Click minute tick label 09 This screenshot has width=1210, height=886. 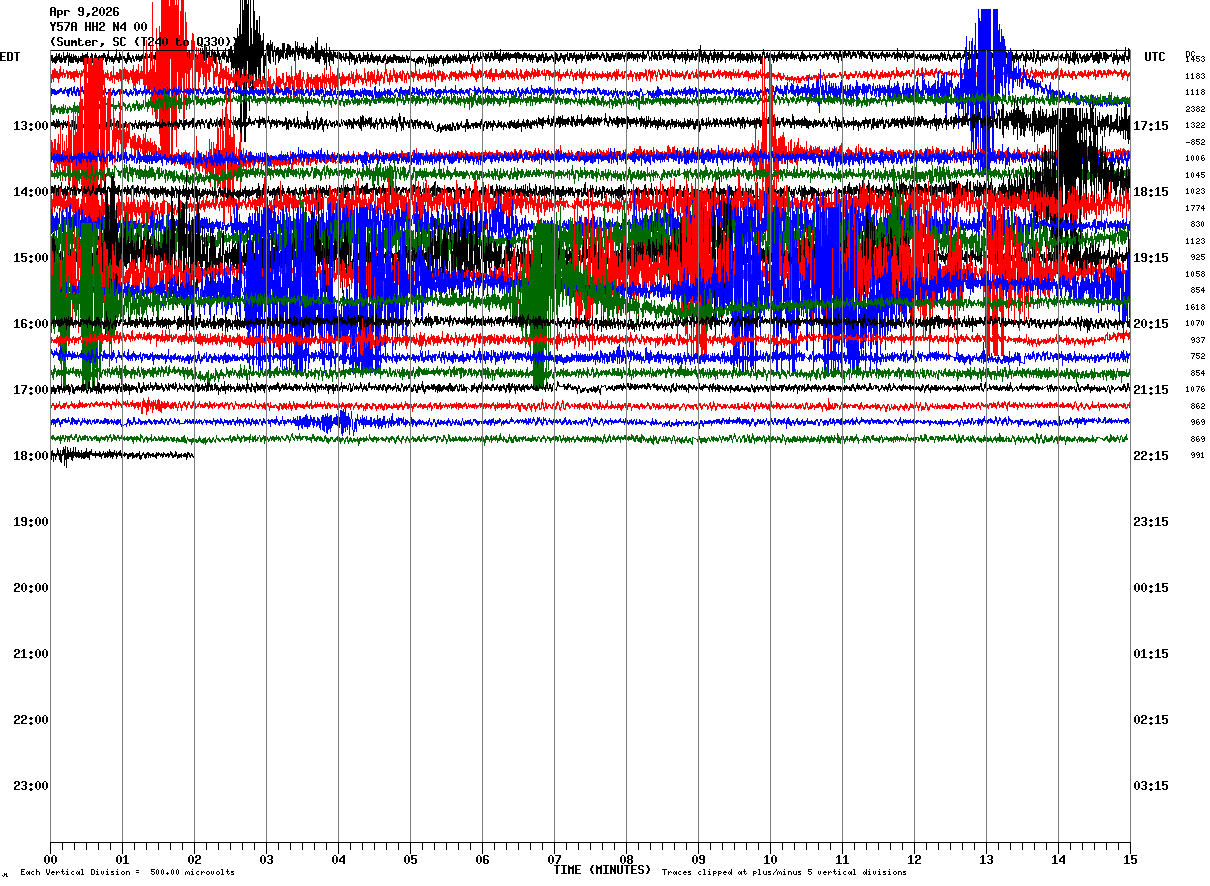coord(698,859)
